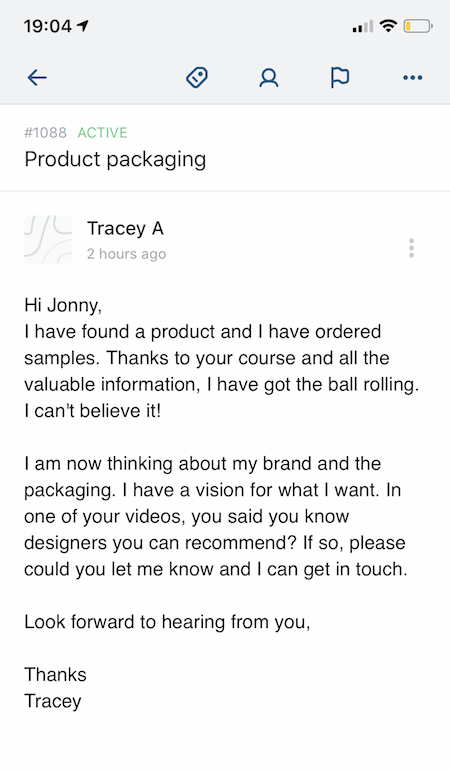Tap the location arrow beside the time
Screen dimensions: 450x771
click(x=83, y=26)
